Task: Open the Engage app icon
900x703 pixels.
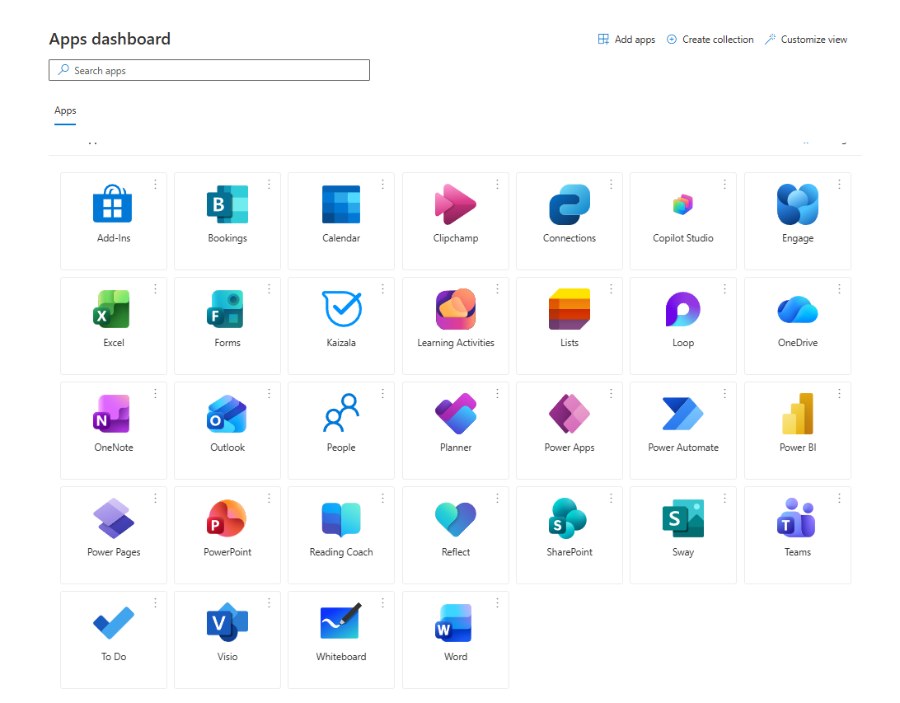Action: (797, 204)
